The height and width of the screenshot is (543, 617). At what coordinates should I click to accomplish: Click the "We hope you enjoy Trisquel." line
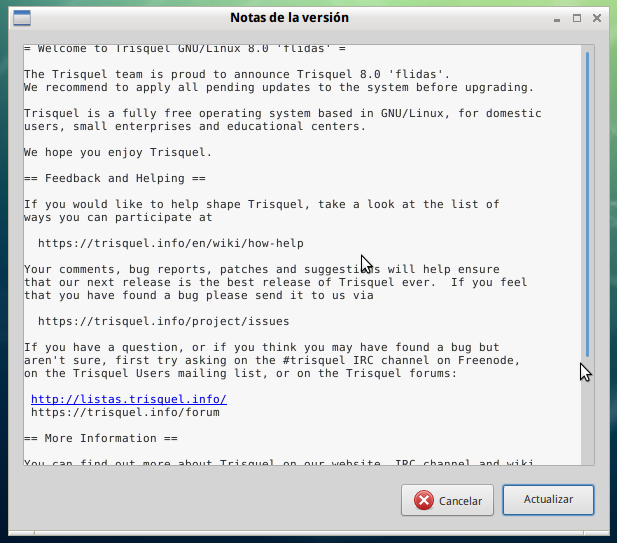(118, 152)
